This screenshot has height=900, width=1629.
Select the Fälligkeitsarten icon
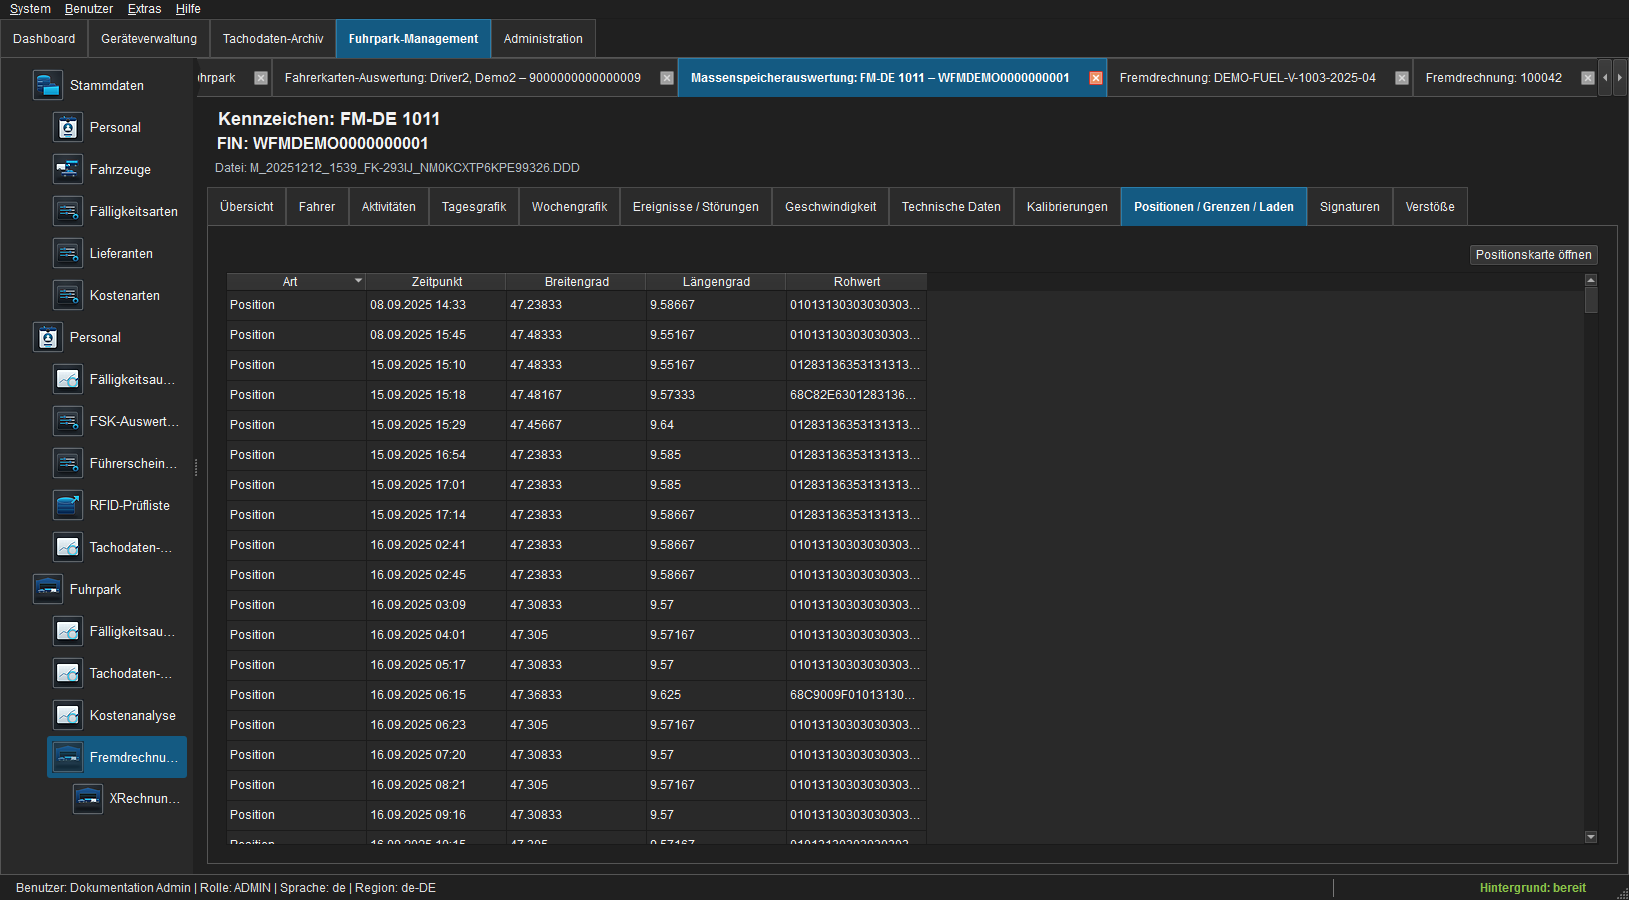click(67, 212)
